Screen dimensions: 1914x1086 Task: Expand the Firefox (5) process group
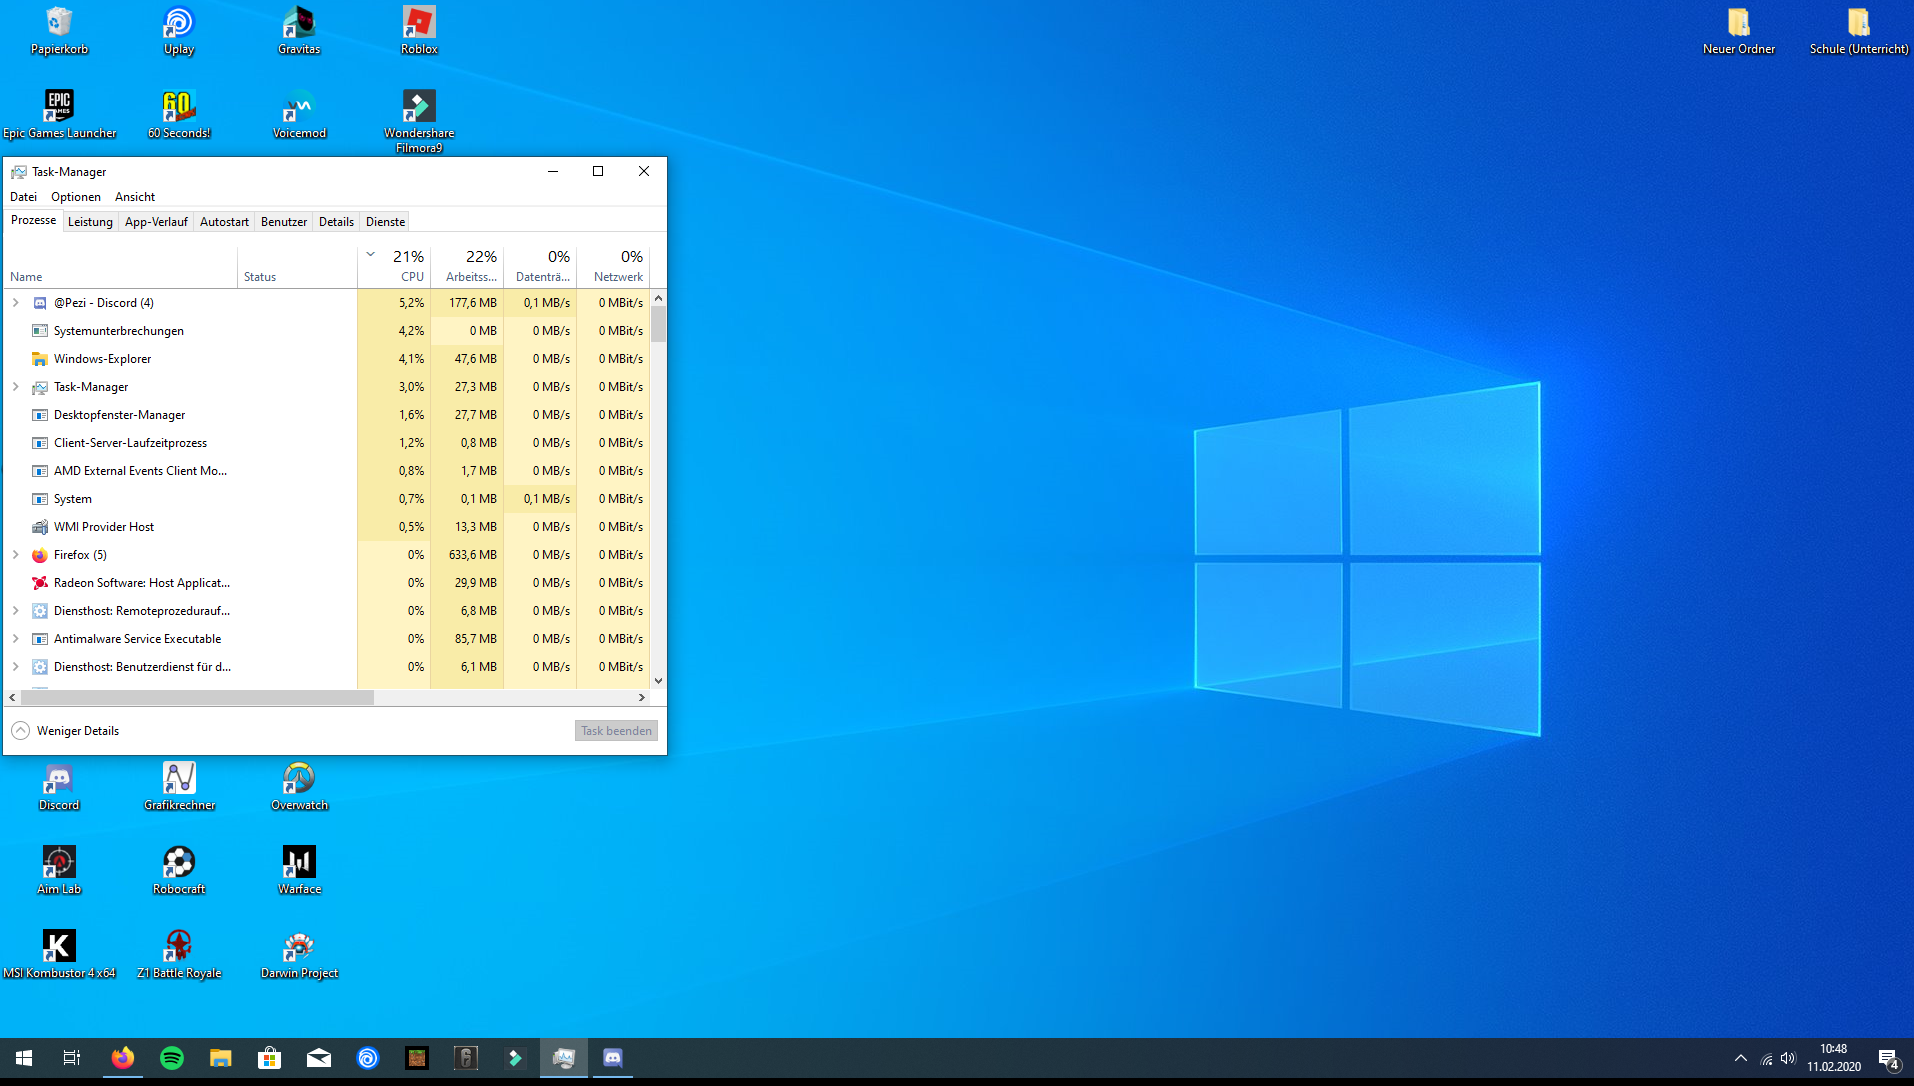pyautogui.click(x=16, y=555)
